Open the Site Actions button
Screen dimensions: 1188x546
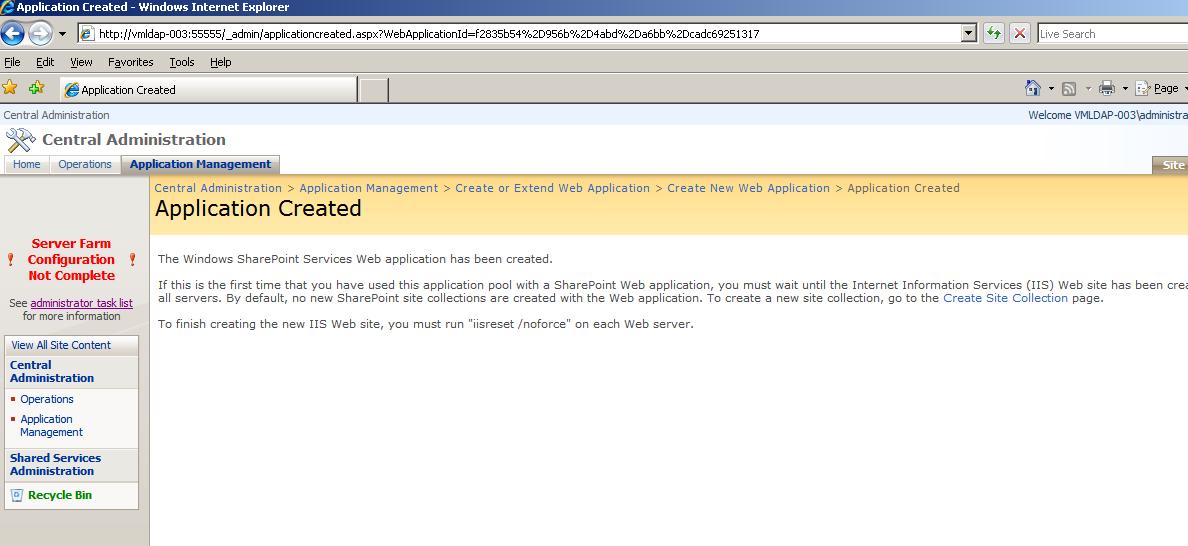[x=1171, y=165]
